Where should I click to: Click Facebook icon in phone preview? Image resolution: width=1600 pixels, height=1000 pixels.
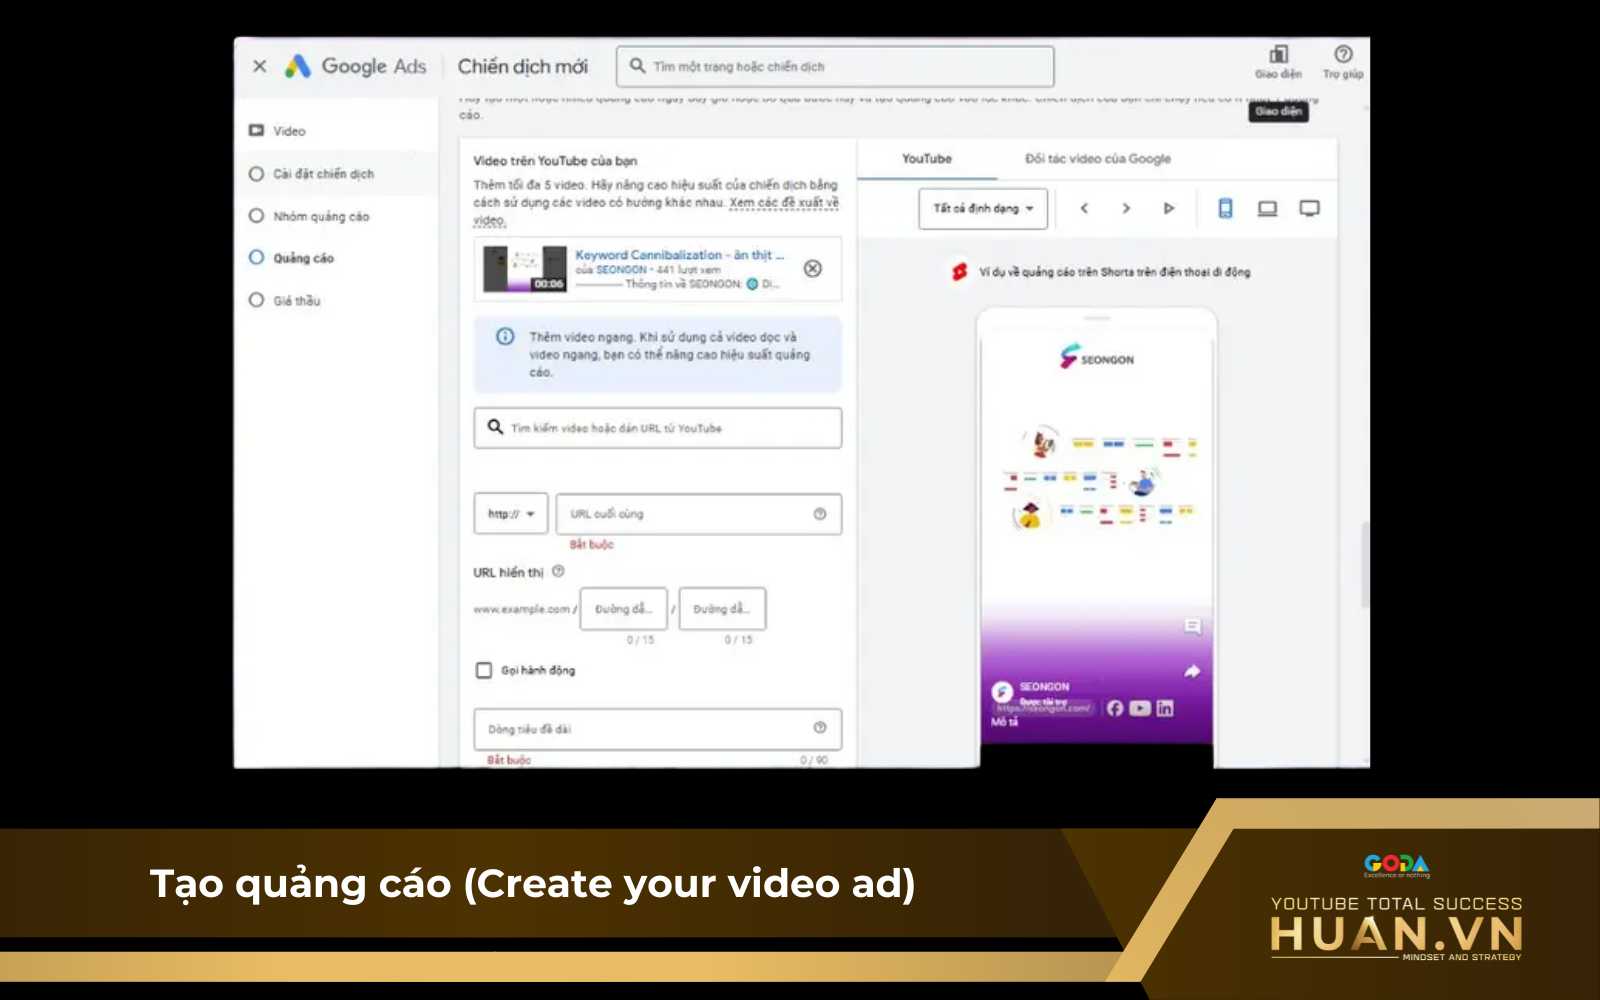tap(1115, 708)
